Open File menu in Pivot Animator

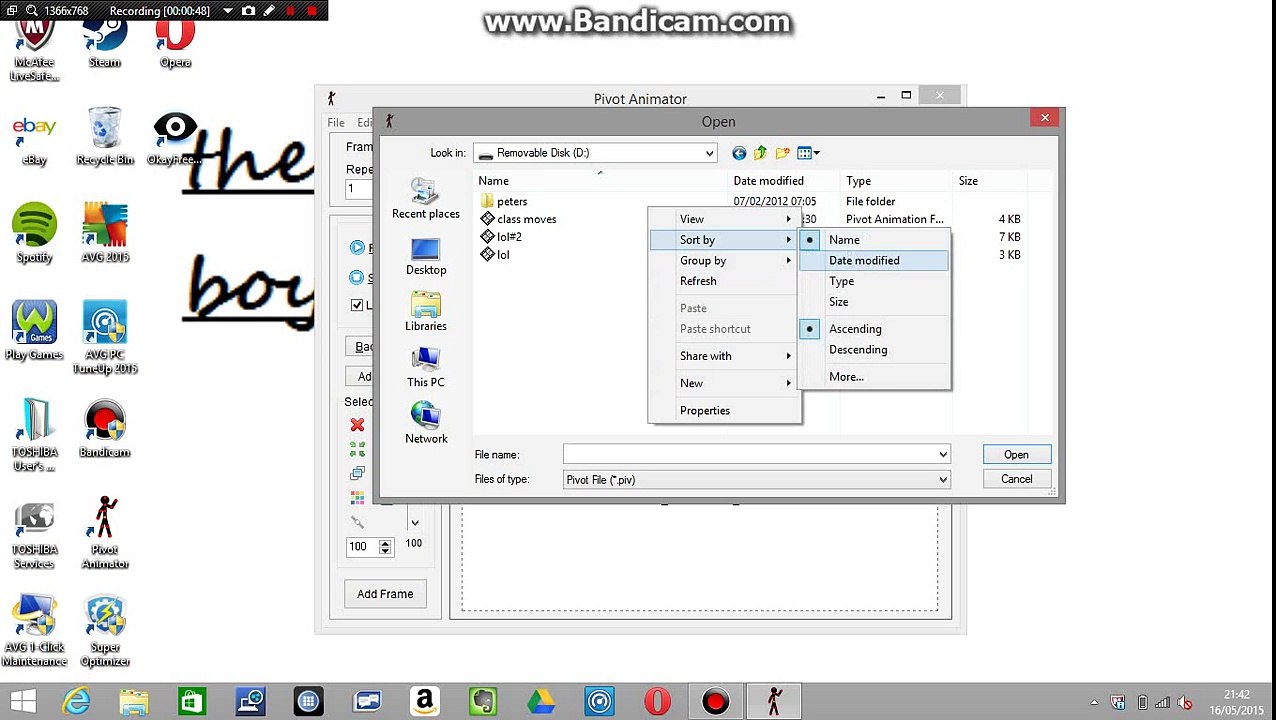[336, 123]
